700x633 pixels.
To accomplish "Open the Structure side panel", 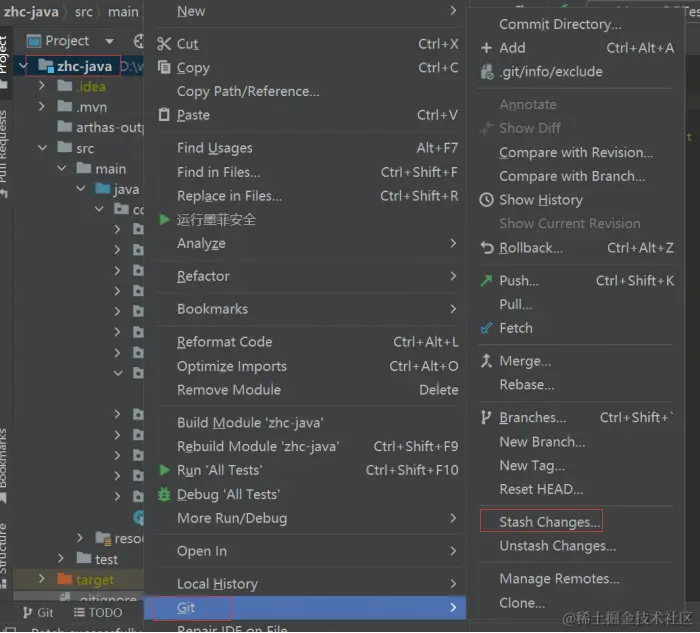I will tap(4, 555).
